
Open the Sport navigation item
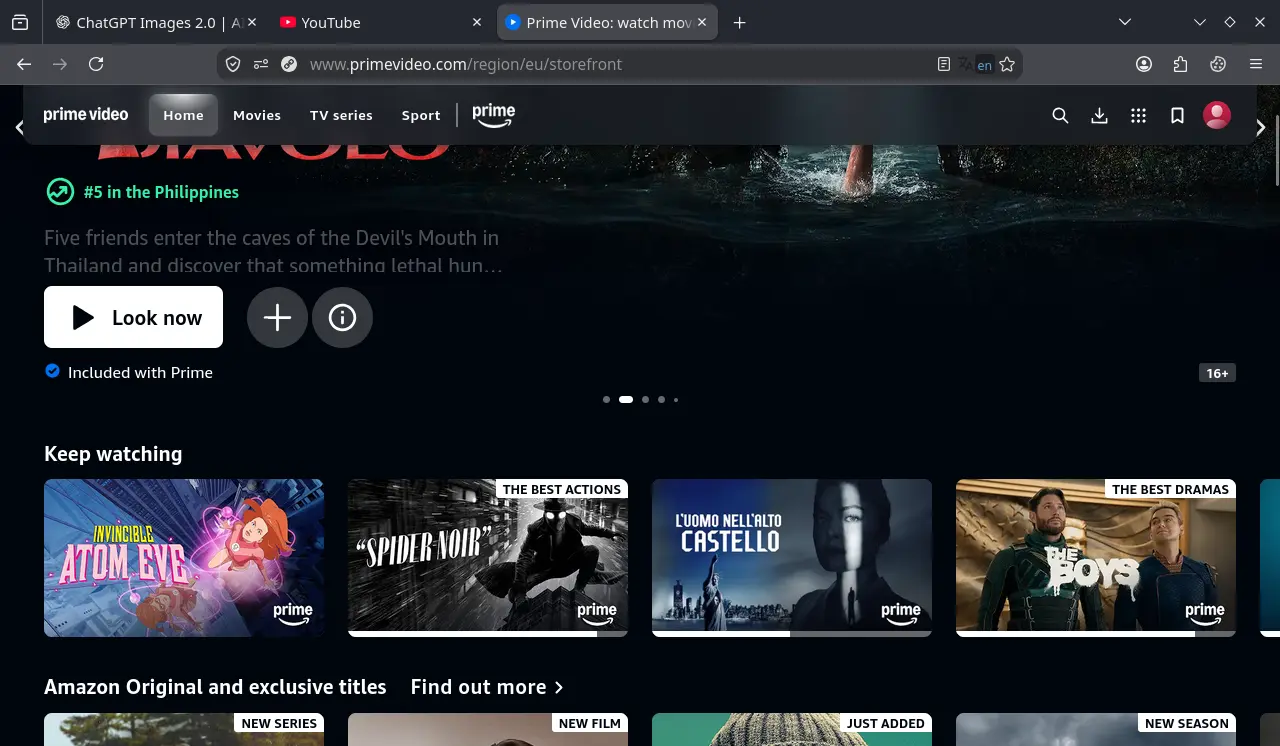click(421, 115)
